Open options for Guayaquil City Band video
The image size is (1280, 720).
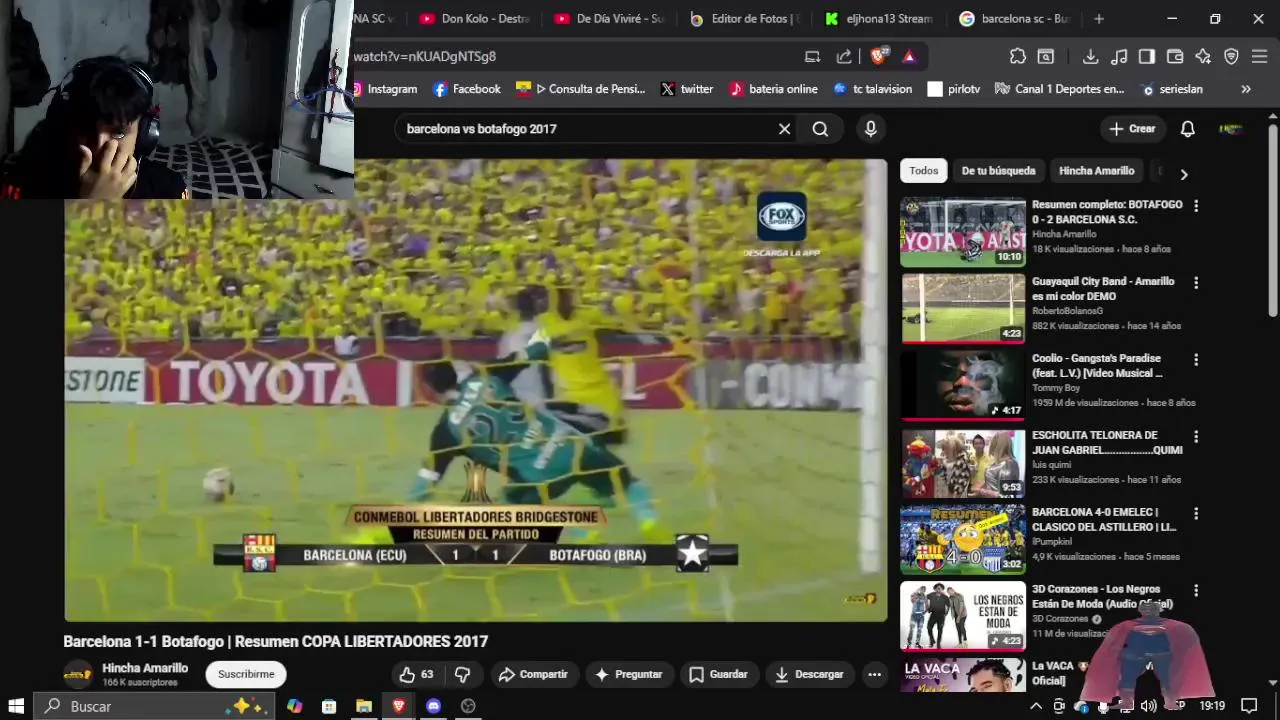(x=1196, y=282)
